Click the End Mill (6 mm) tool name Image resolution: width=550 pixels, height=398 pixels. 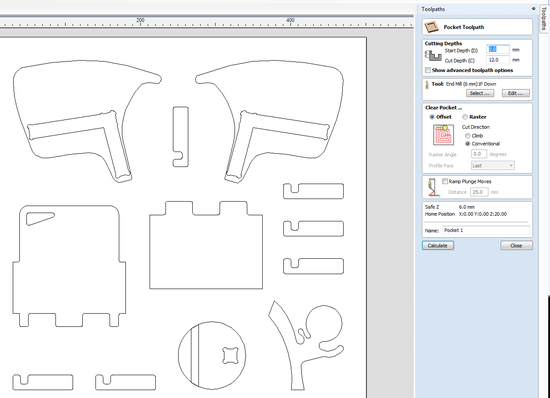pyautogui.click(x=471, y=84)
